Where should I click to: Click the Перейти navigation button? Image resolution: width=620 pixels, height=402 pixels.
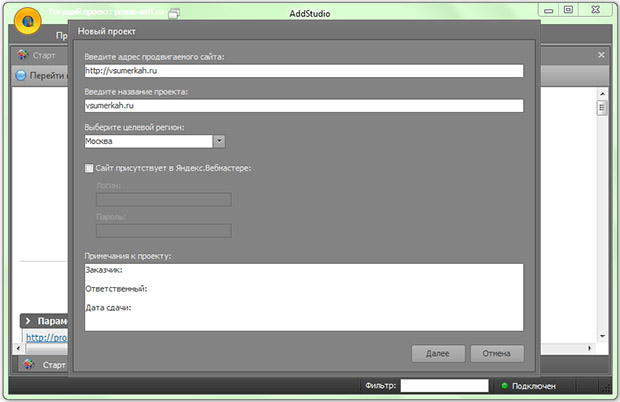[42, 75]
